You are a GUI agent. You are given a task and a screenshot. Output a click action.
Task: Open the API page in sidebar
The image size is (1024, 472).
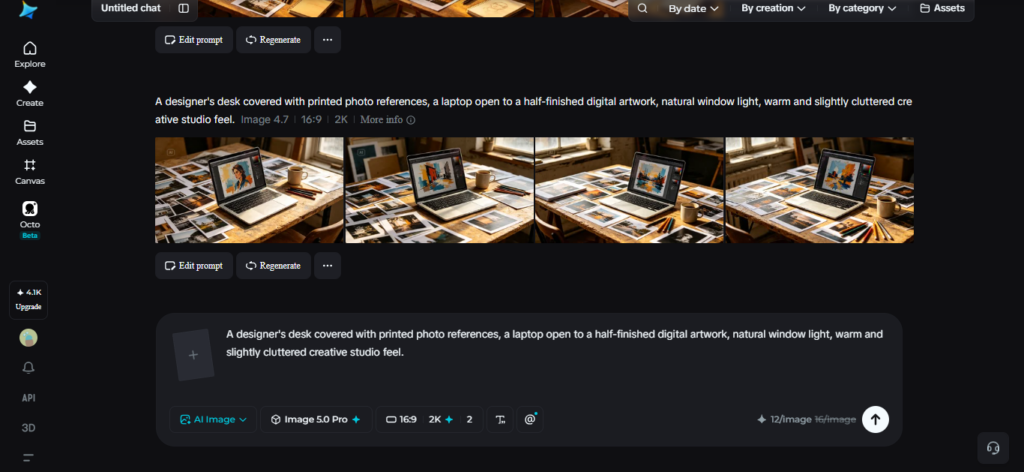point(29,398)
